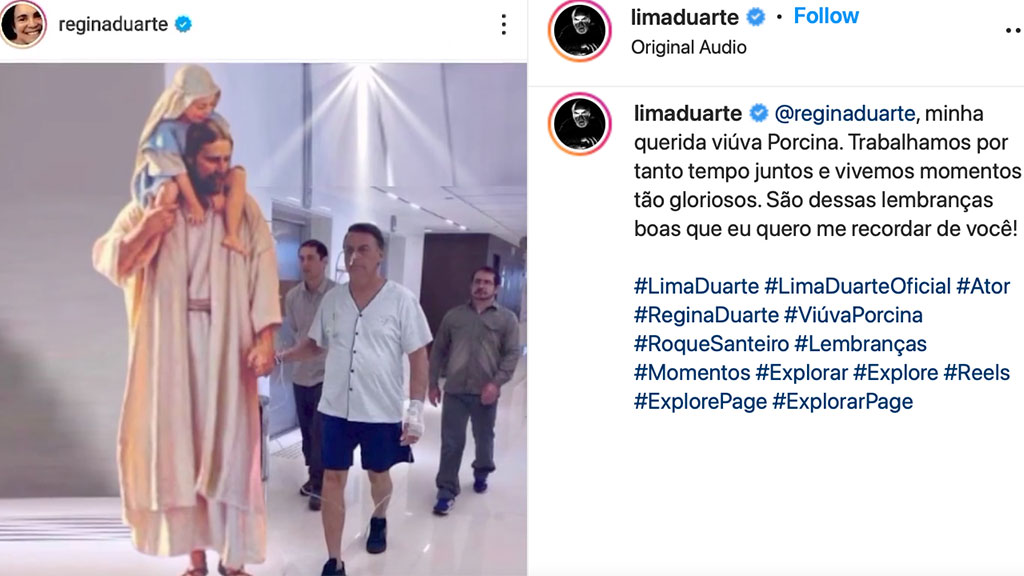This screenshot has width=1024, height=576.
Task: Open limaduarte avatar beside the caption
Action: click(x=579, y=123)
